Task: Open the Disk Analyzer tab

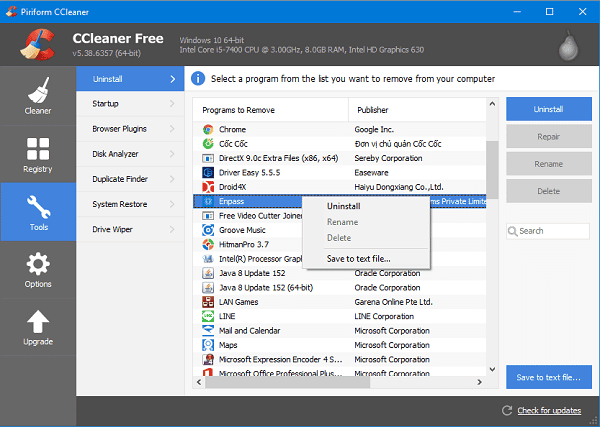Action: [116, 154]
